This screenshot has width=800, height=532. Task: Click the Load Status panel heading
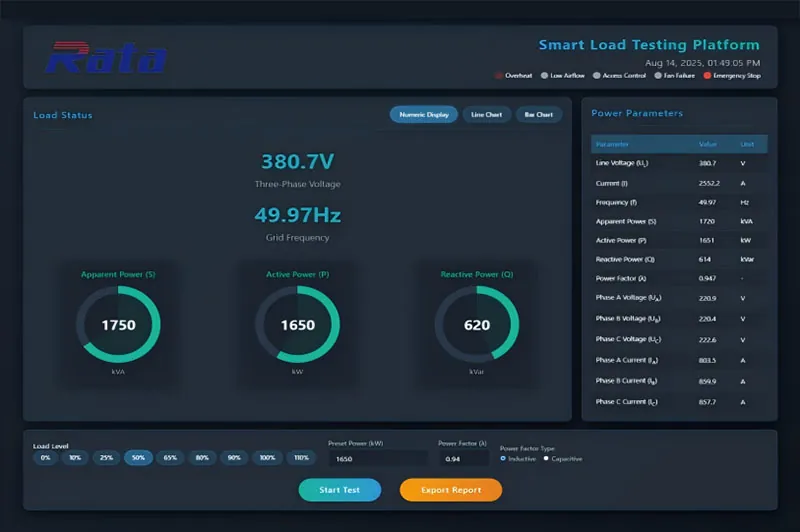pyautogui.click(x=63, y=115)
